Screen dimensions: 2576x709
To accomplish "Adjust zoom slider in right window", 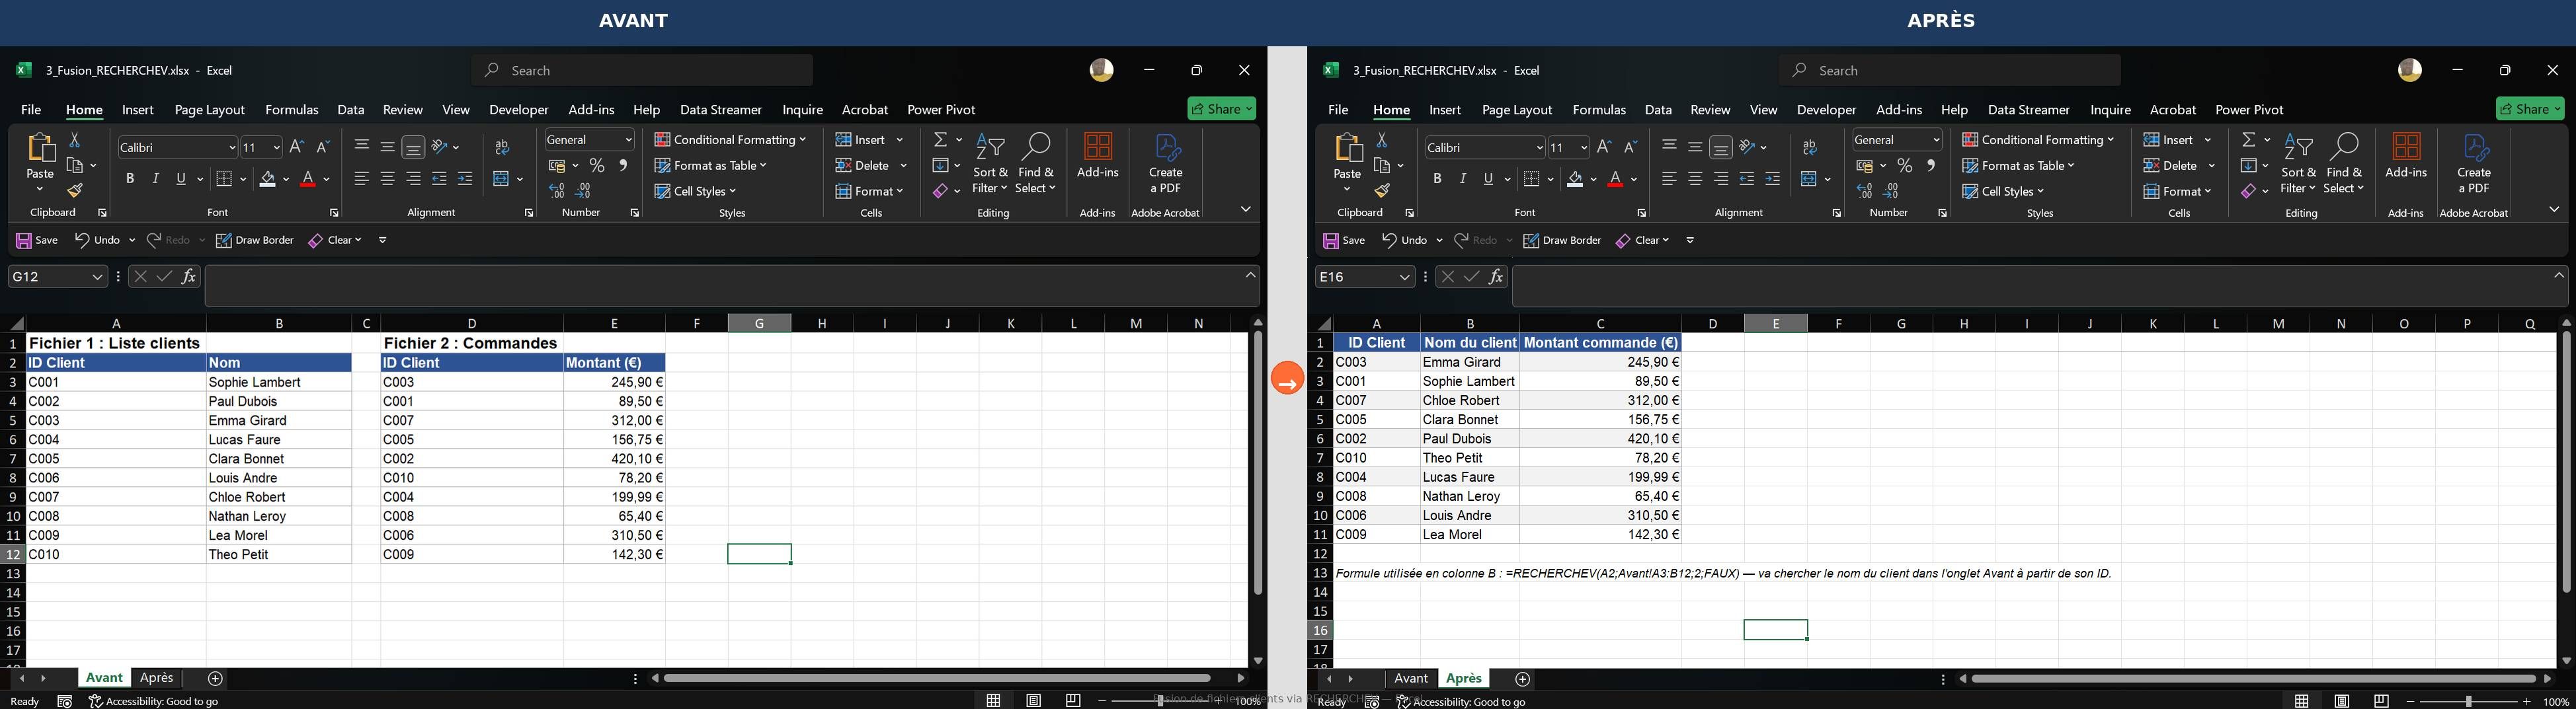I will [x=2469, y=702].
